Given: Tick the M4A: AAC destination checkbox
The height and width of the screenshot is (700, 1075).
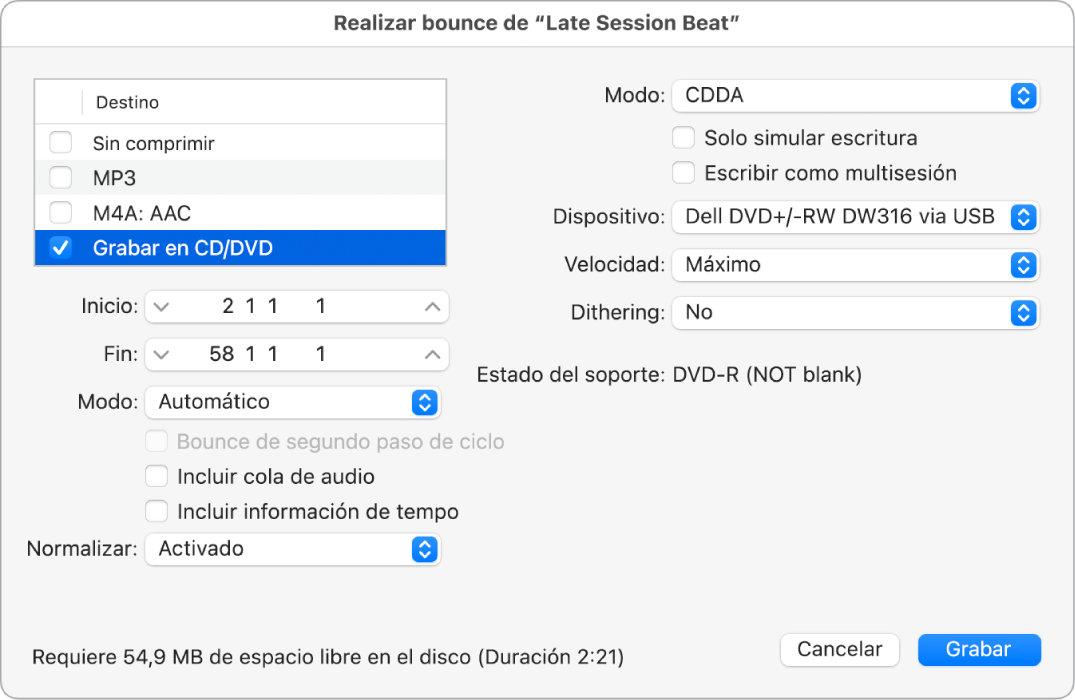Looking at the screenshot, I should 61,213.
